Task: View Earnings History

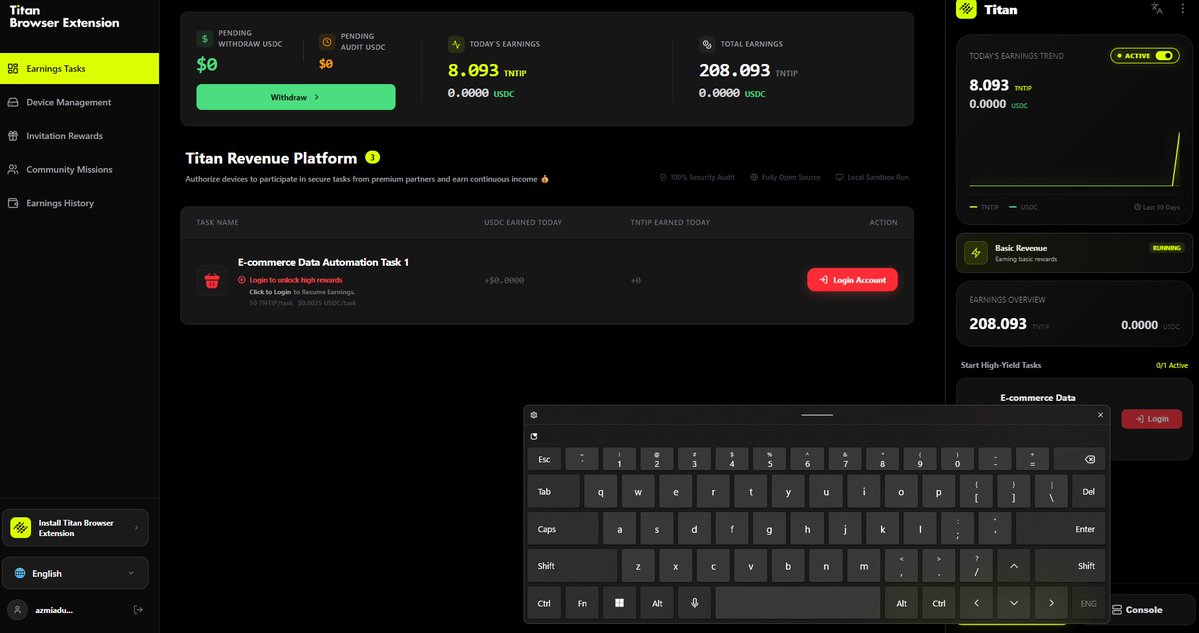Action: coord(80,203)
